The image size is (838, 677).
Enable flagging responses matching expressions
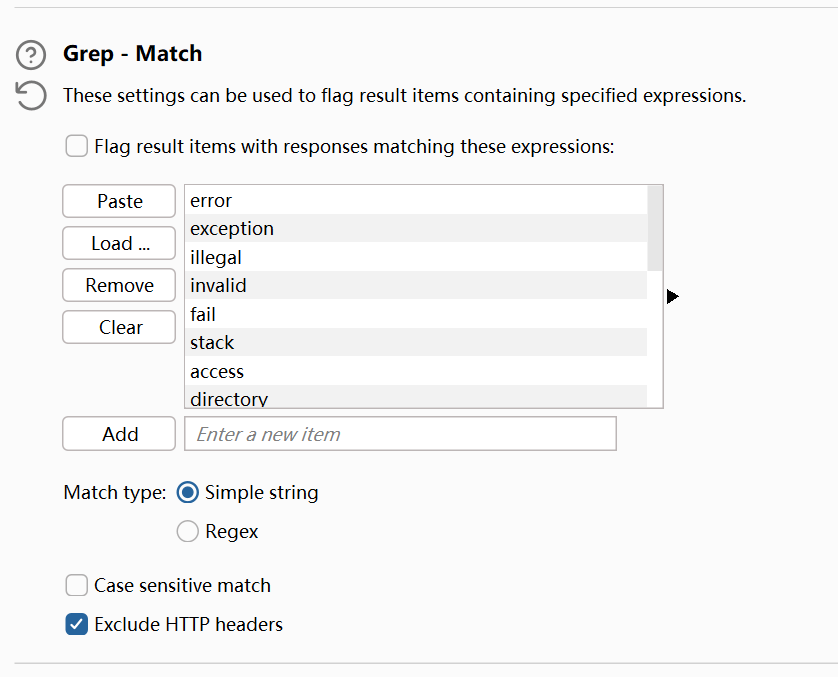[x=77, y=147]
